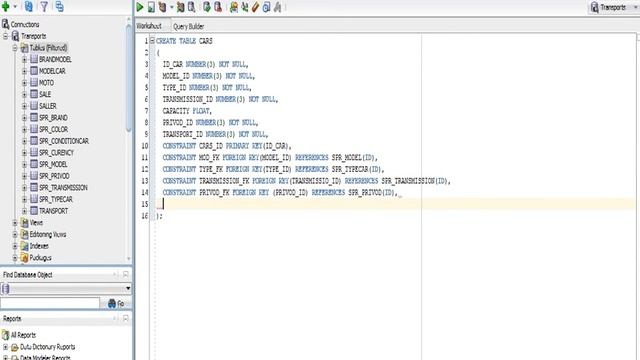Select the All Reports node

[x=23, y=335]
